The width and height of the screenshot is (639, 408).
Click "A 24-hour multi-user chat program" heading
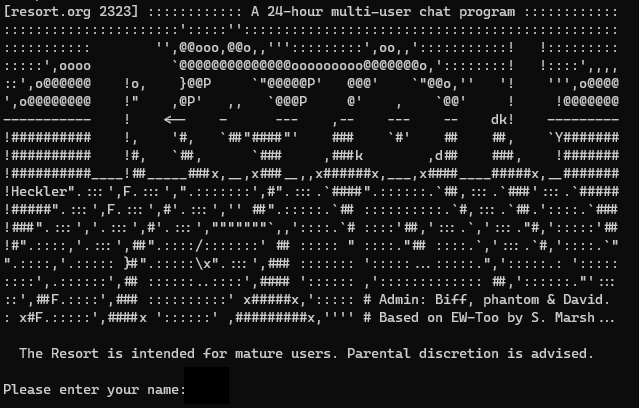[x=383, y=12]
